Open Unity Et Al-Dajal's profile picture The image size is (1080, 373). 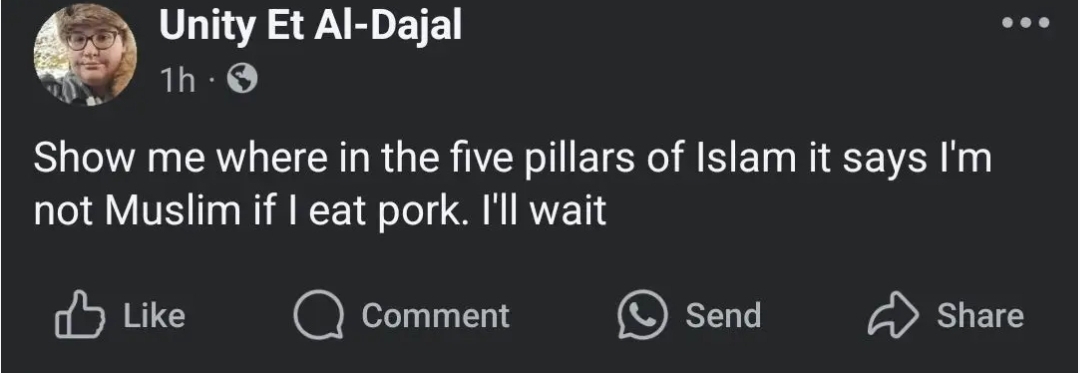[85, 54]
